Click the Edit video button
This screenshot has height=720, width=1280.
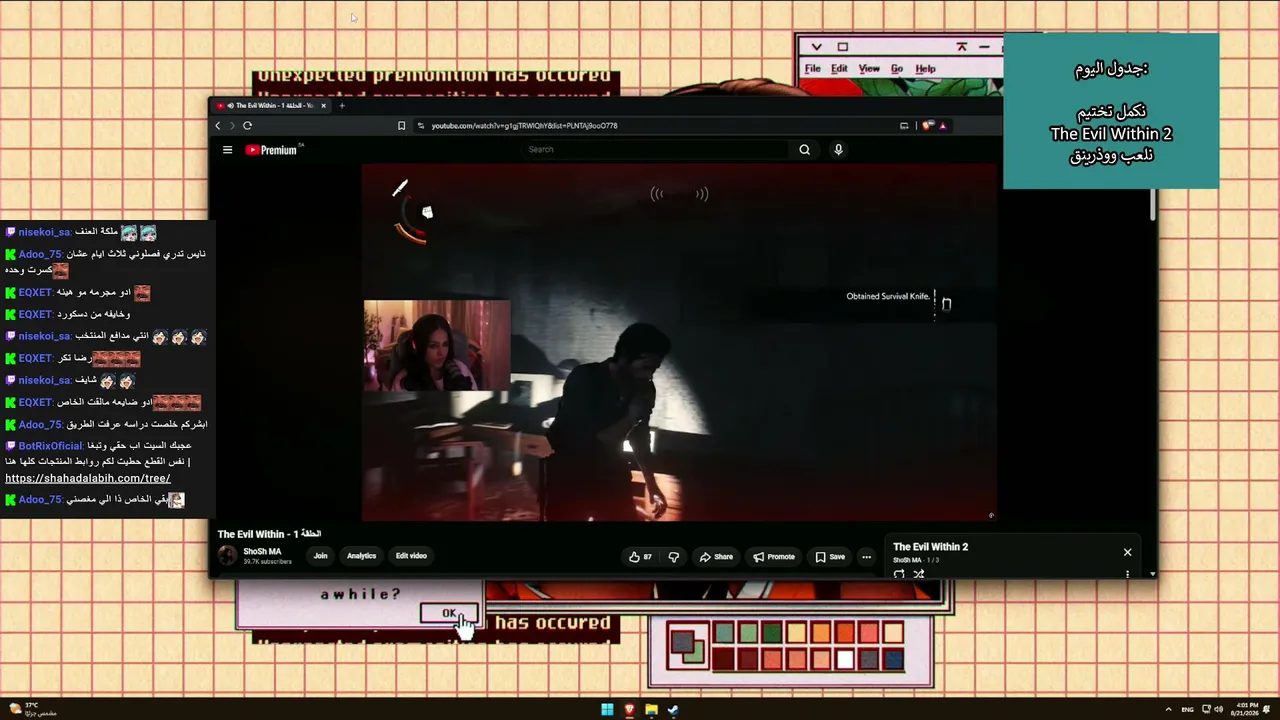[x=411, y=556]
